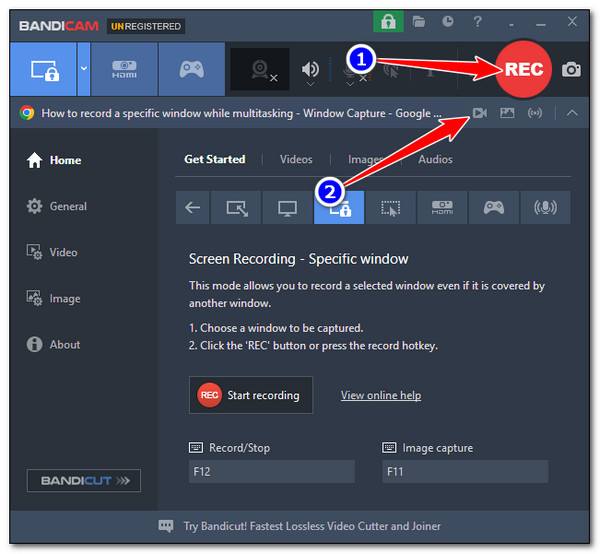Select fullscreen monitor recording mode icon
The width and height of the screenshot is (600, 554).
click(287, 207)
